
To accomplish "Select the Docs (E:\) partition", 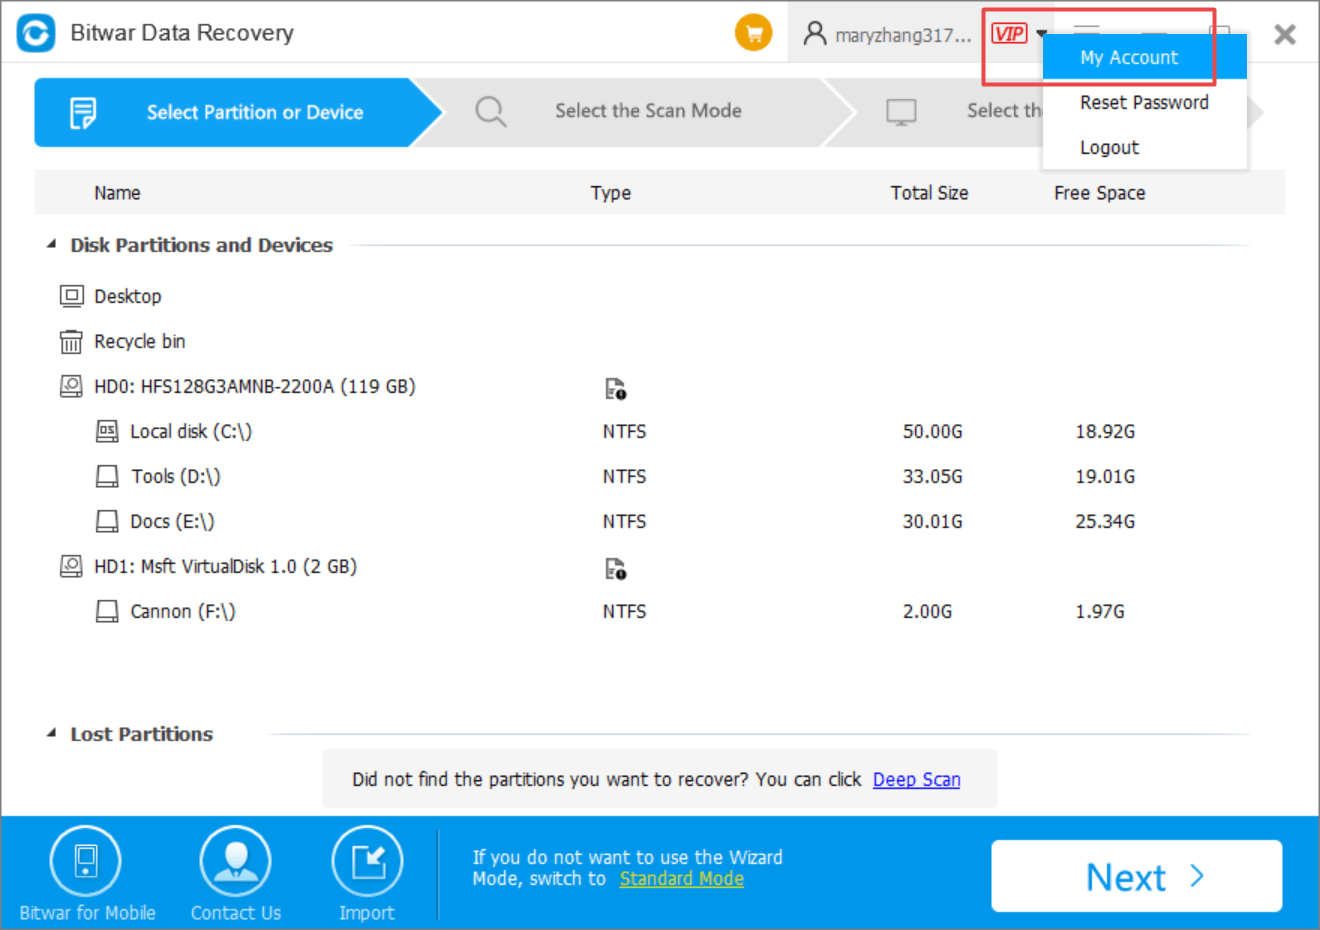I will [172, 521].
